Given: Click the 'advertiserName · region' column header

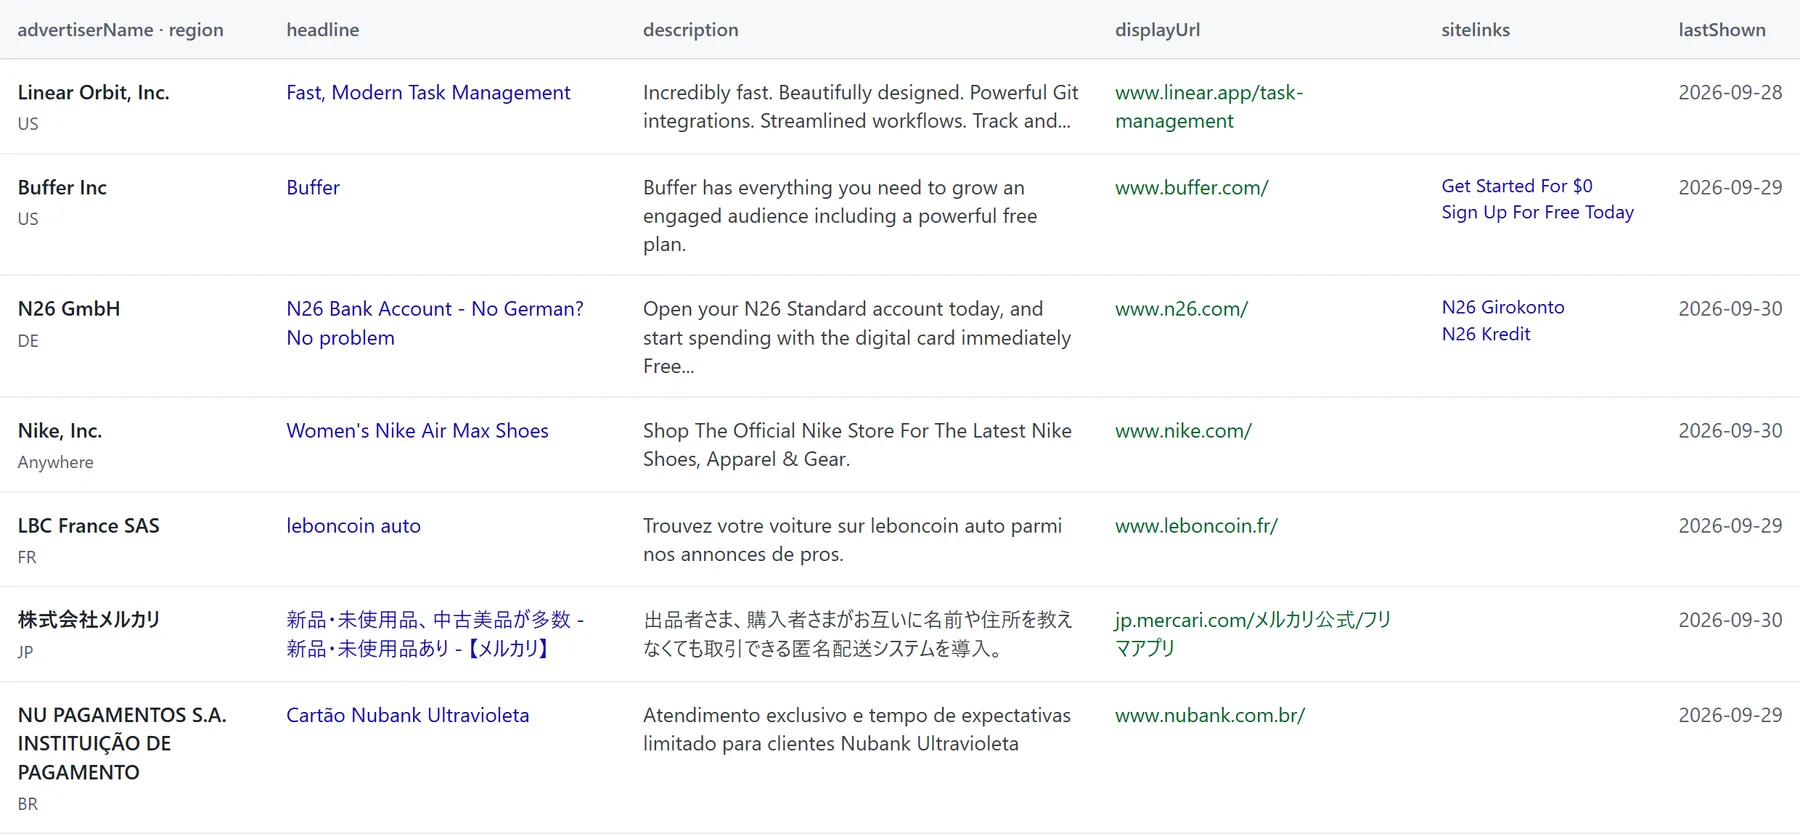Looking at the screenshot, I should (120, 30).
